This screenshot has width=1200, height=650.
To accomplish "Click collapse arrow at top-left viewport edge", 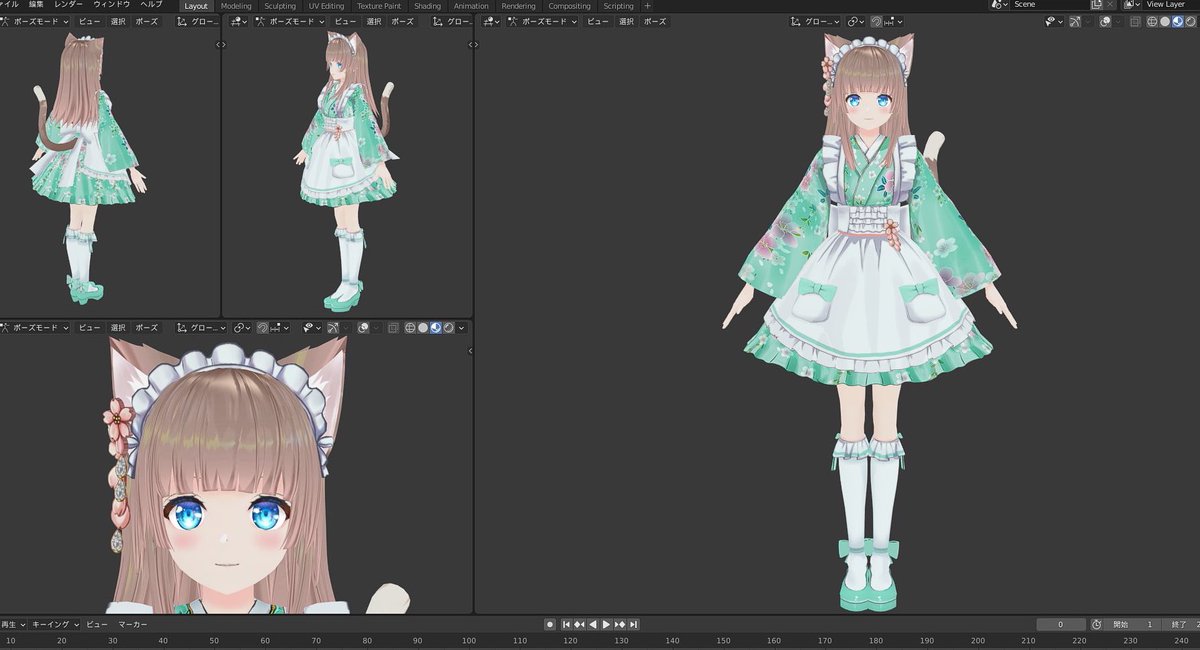I will point(221,44).
